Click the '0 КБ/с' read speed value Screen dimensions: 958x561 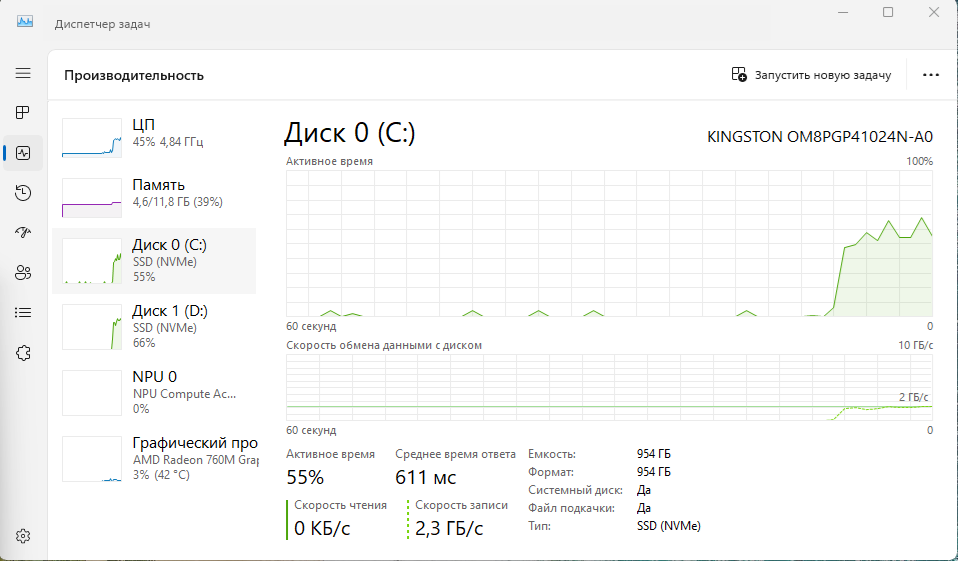click(x=322, y=528)
